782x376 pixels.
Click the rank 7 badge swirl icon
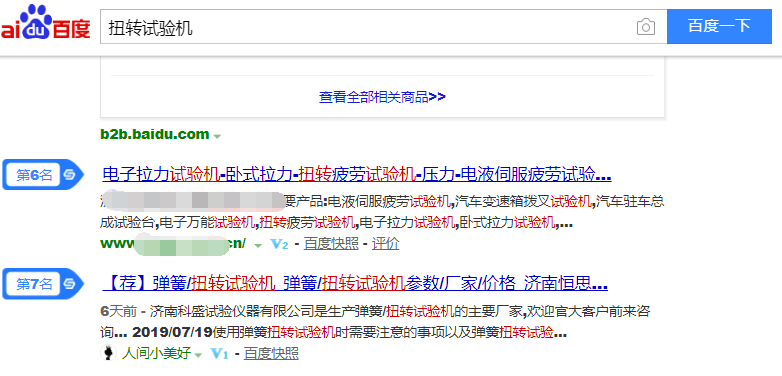(68, 284)
